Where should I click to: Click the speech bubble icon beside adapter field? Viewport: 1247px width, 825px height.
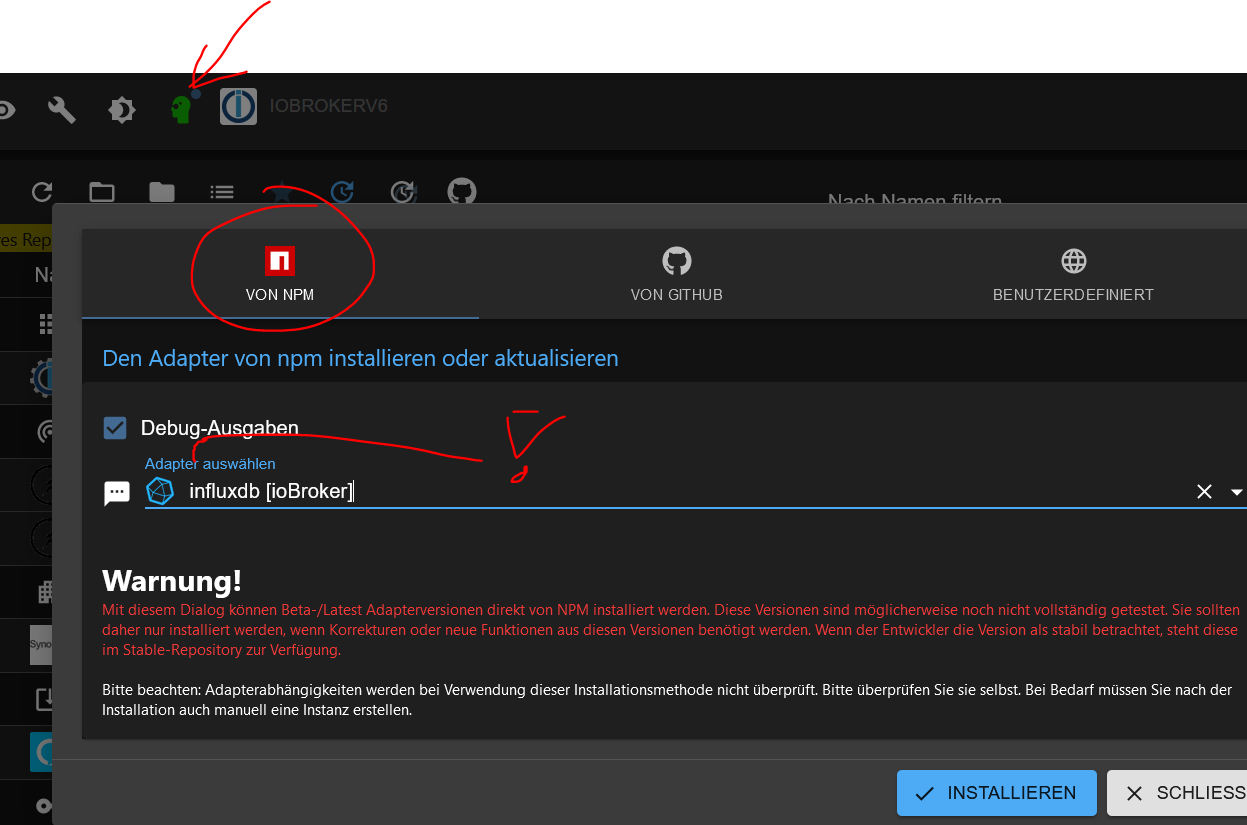[117, 493]
